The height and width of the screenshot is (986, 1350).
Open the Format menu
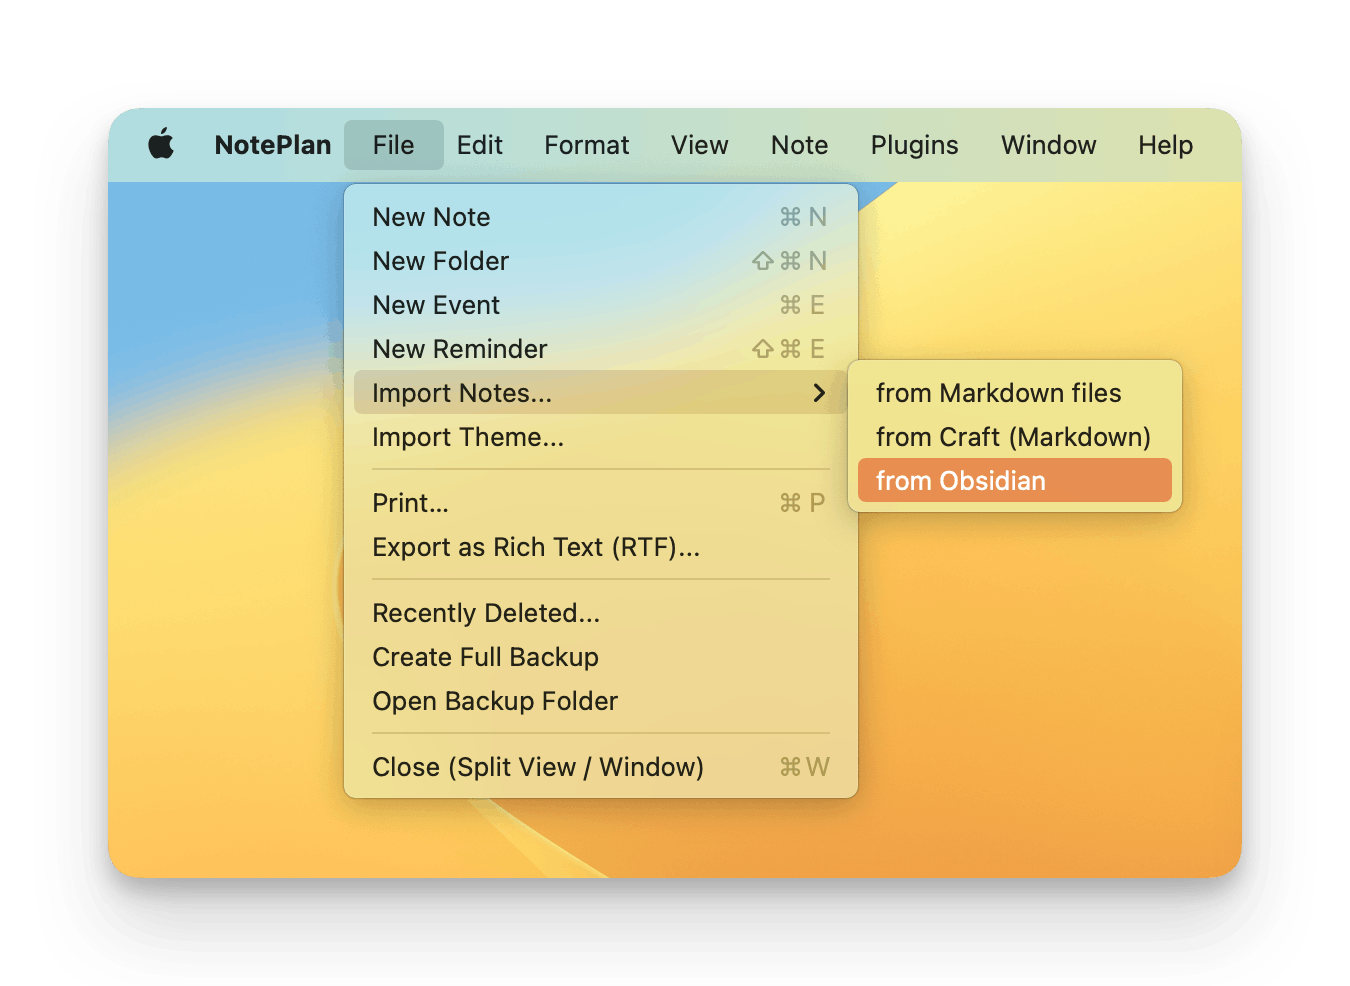click(x=587, y=145)
